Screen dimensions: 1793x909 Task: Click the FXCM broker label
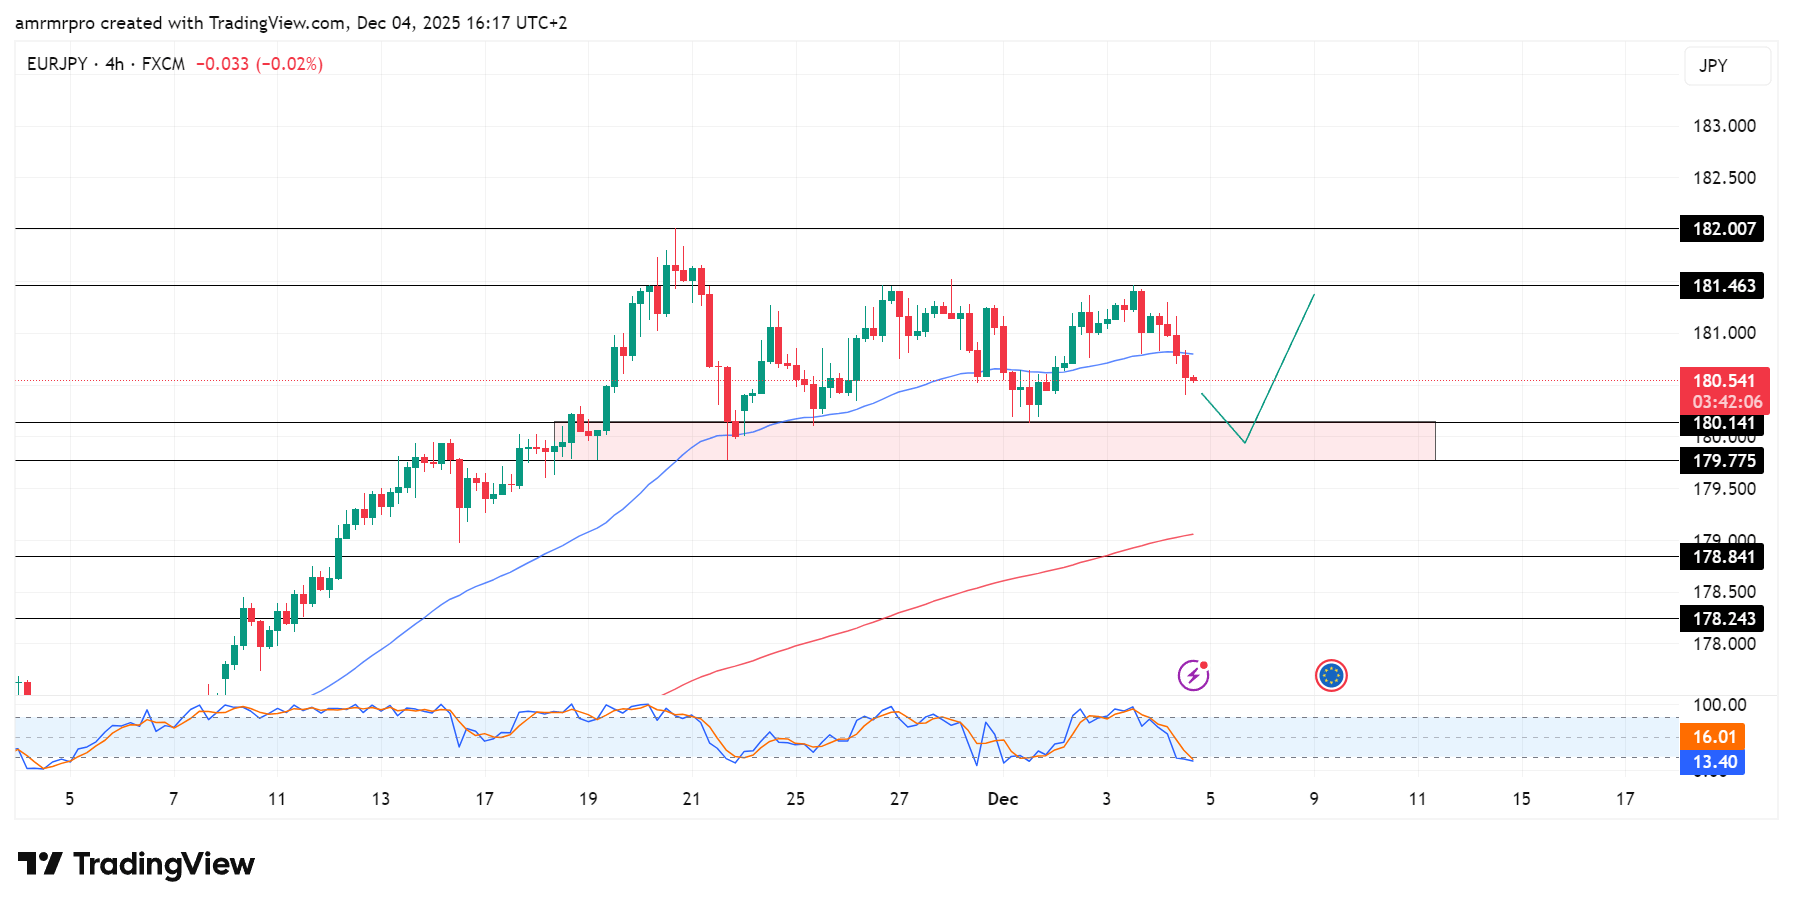(x=163, y=64)
